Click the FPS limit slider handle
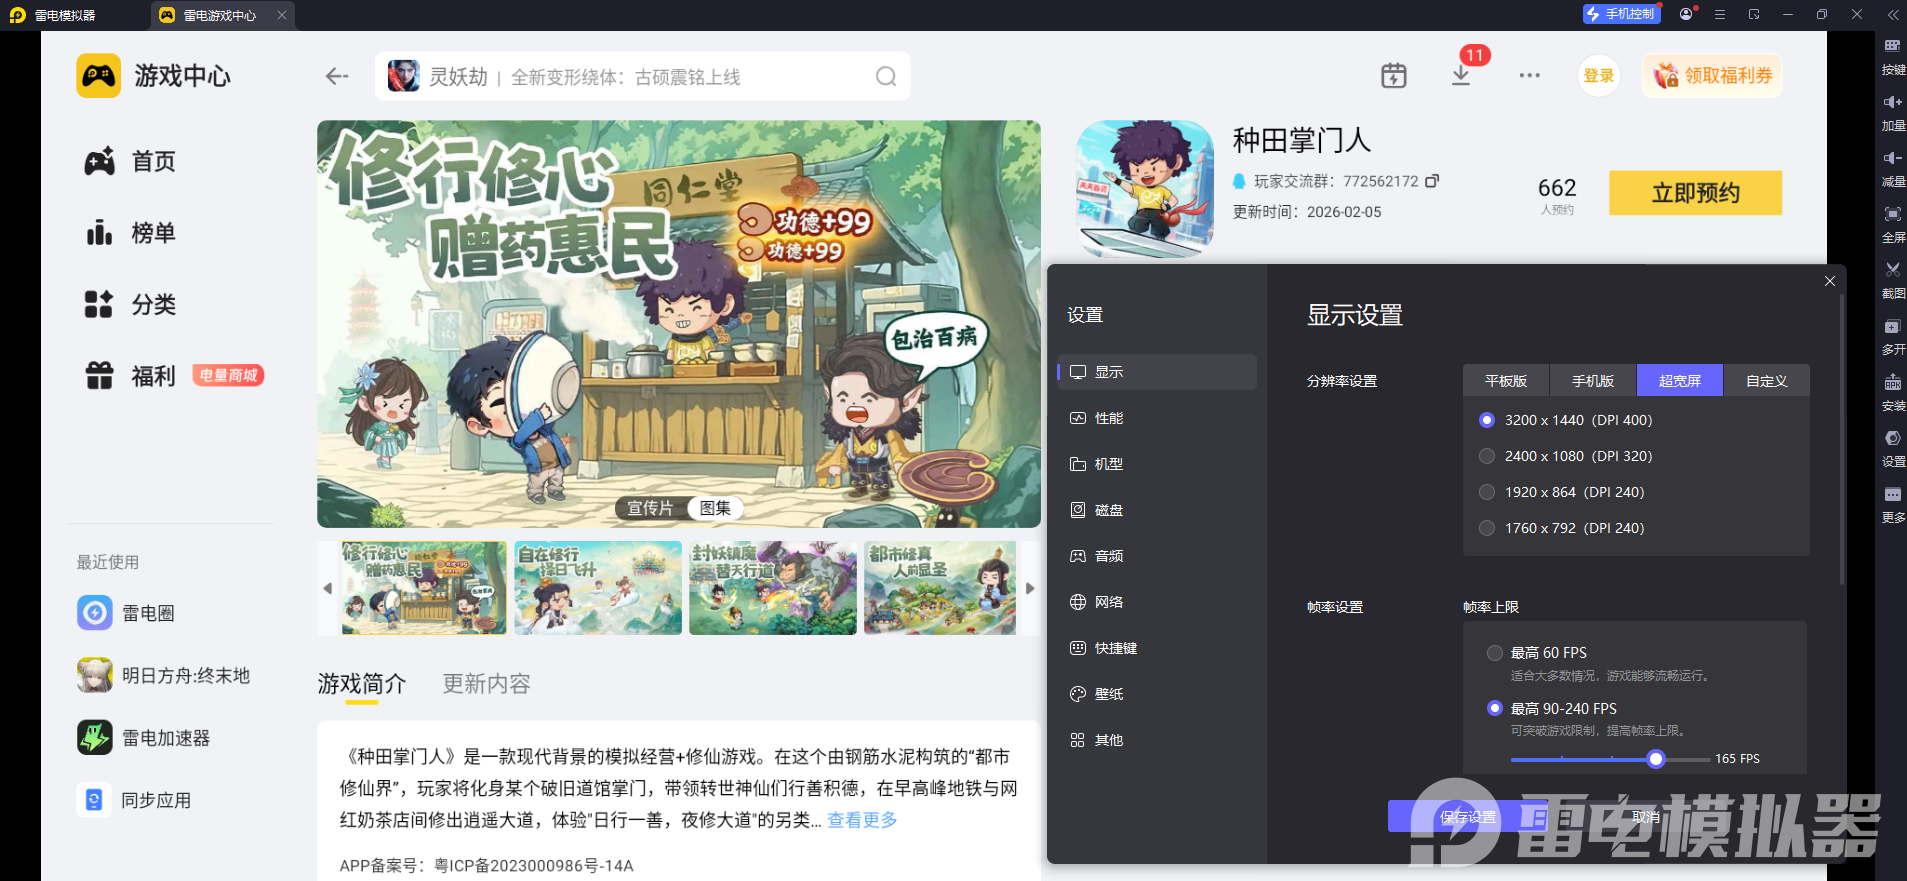The height and width of the screenshot is (881, 1907). (x=1656, y=759)
